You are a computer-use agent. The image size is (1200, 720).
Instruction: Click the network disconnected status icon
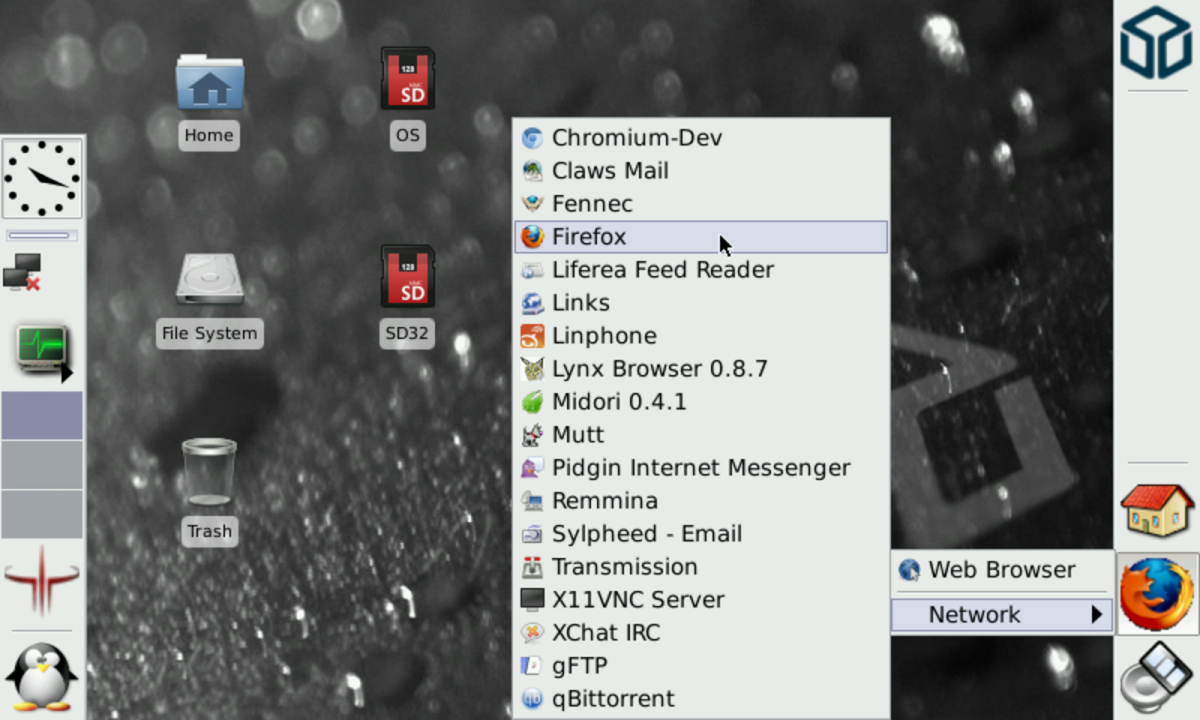click(x=22, y=272)
